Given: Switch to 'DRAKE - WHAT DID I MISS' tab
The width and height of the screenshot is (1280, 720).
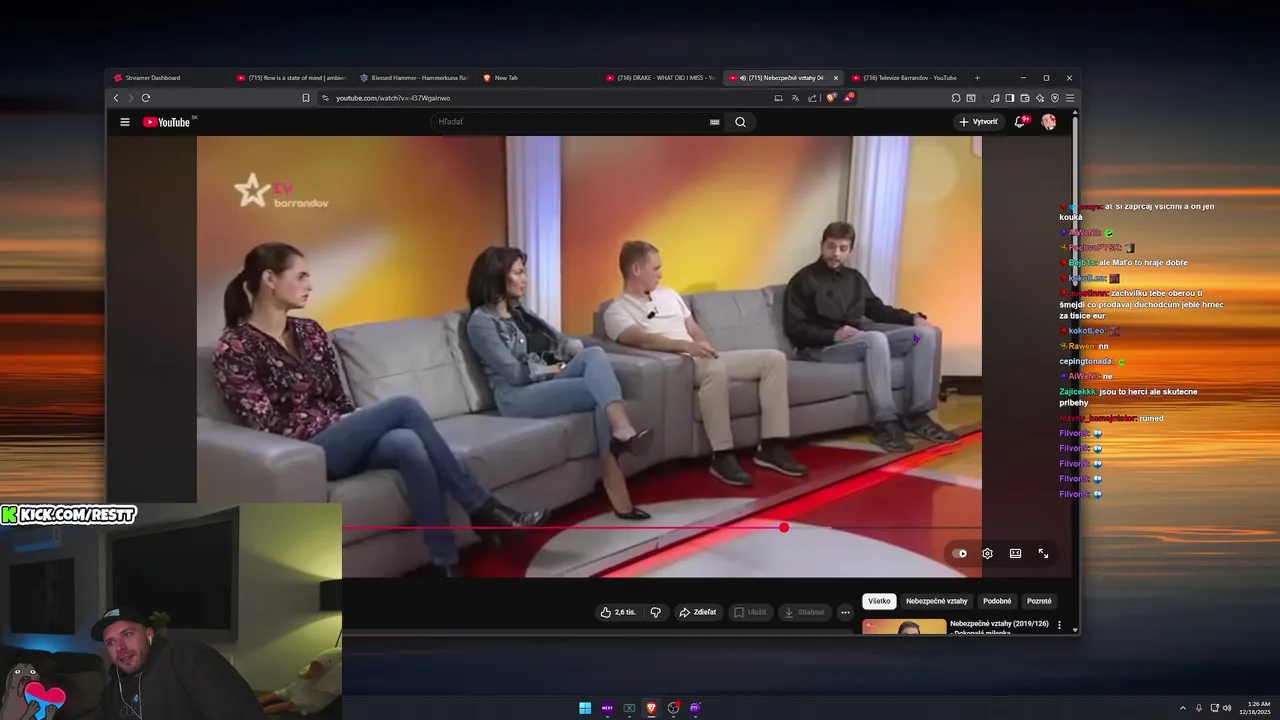Looking at the screenshot, I should [x=660, y=78].
